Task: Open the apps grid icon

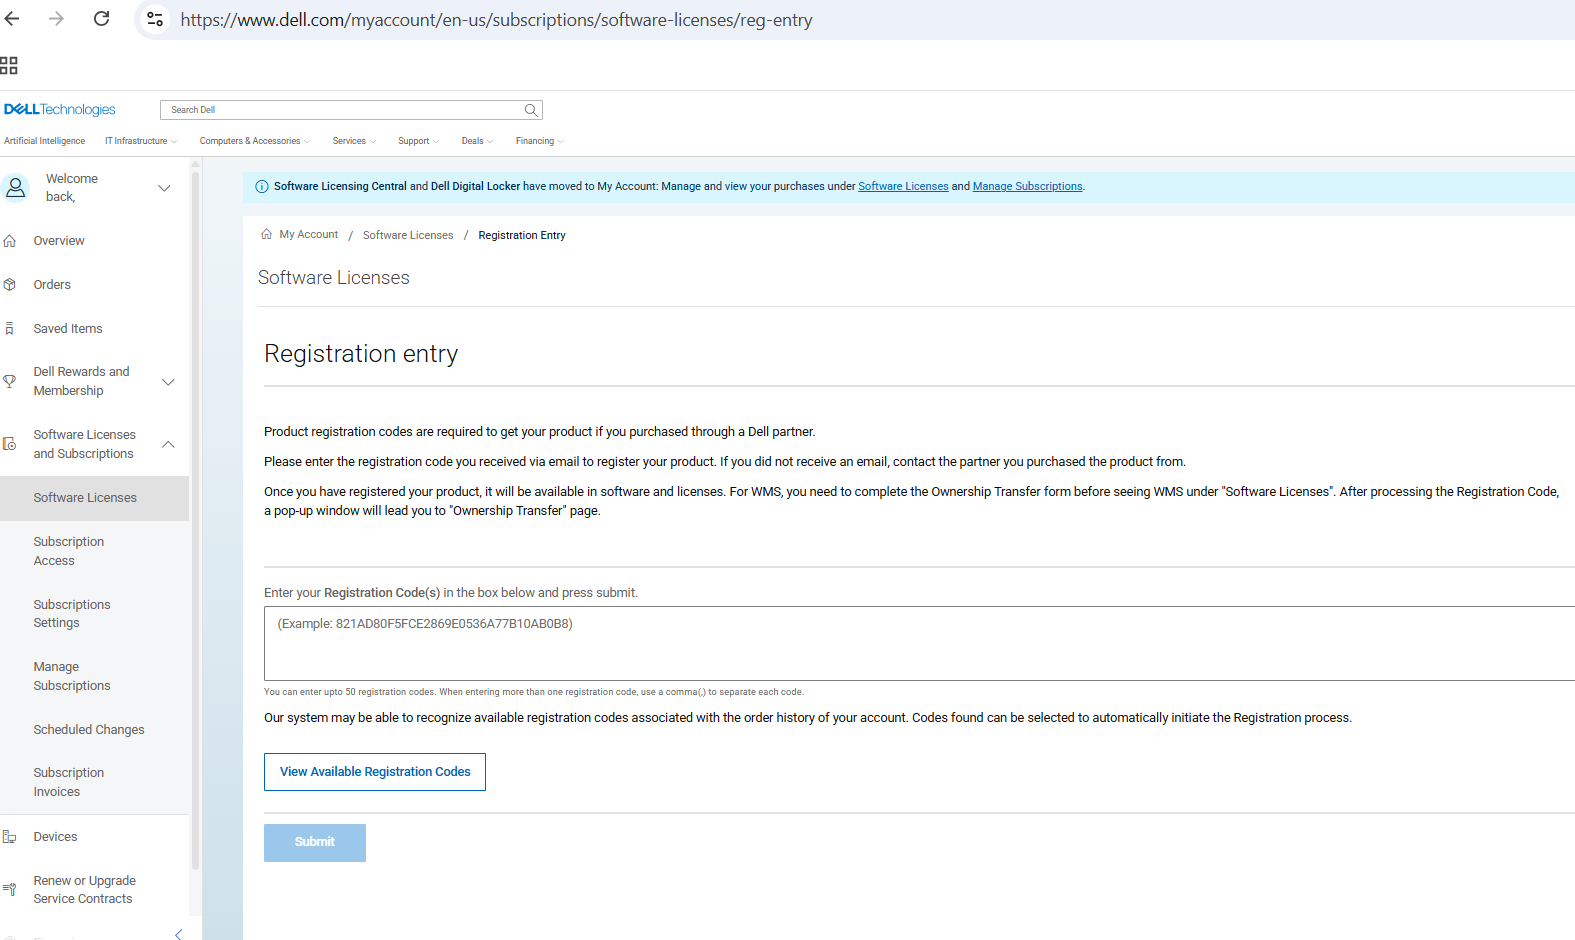Action: [9, 66]
